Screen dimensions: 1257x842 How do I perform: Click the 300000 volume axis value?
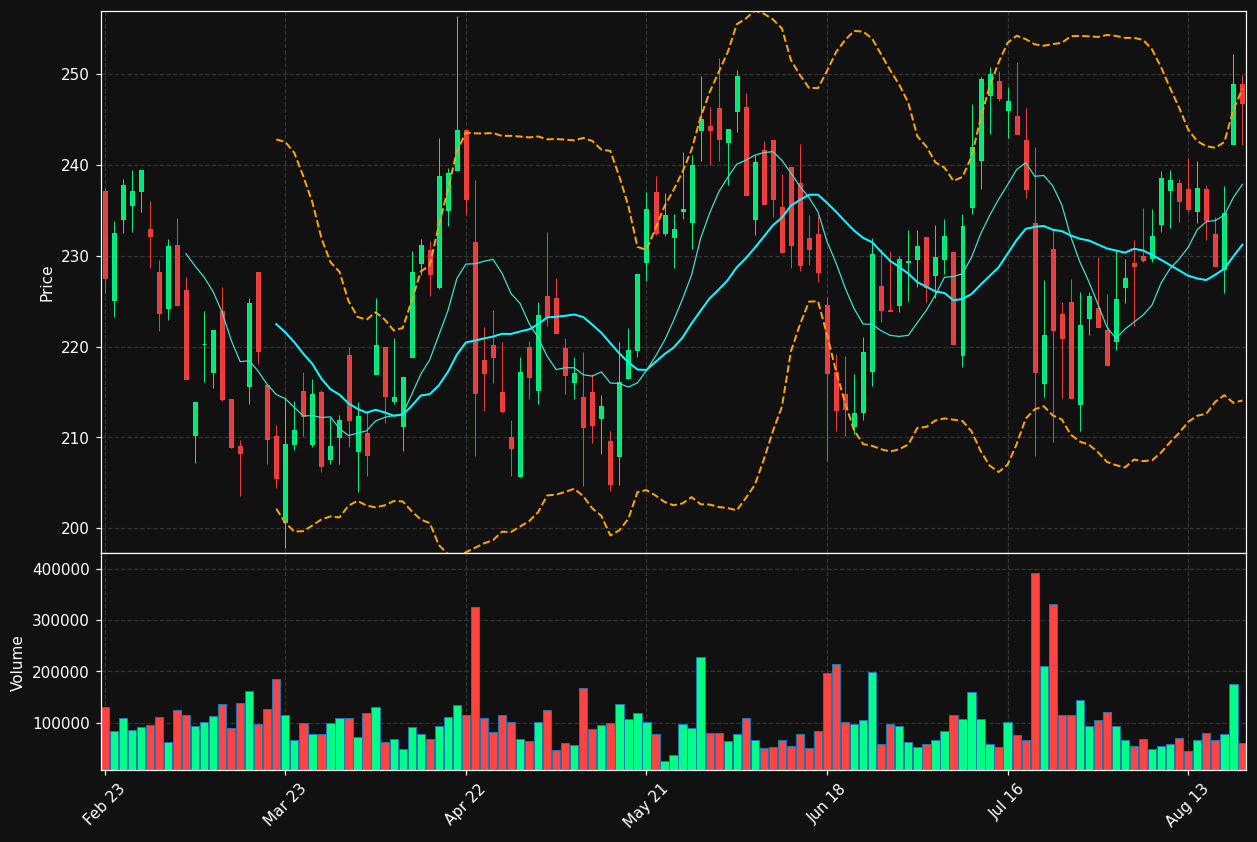coord(62,621)
